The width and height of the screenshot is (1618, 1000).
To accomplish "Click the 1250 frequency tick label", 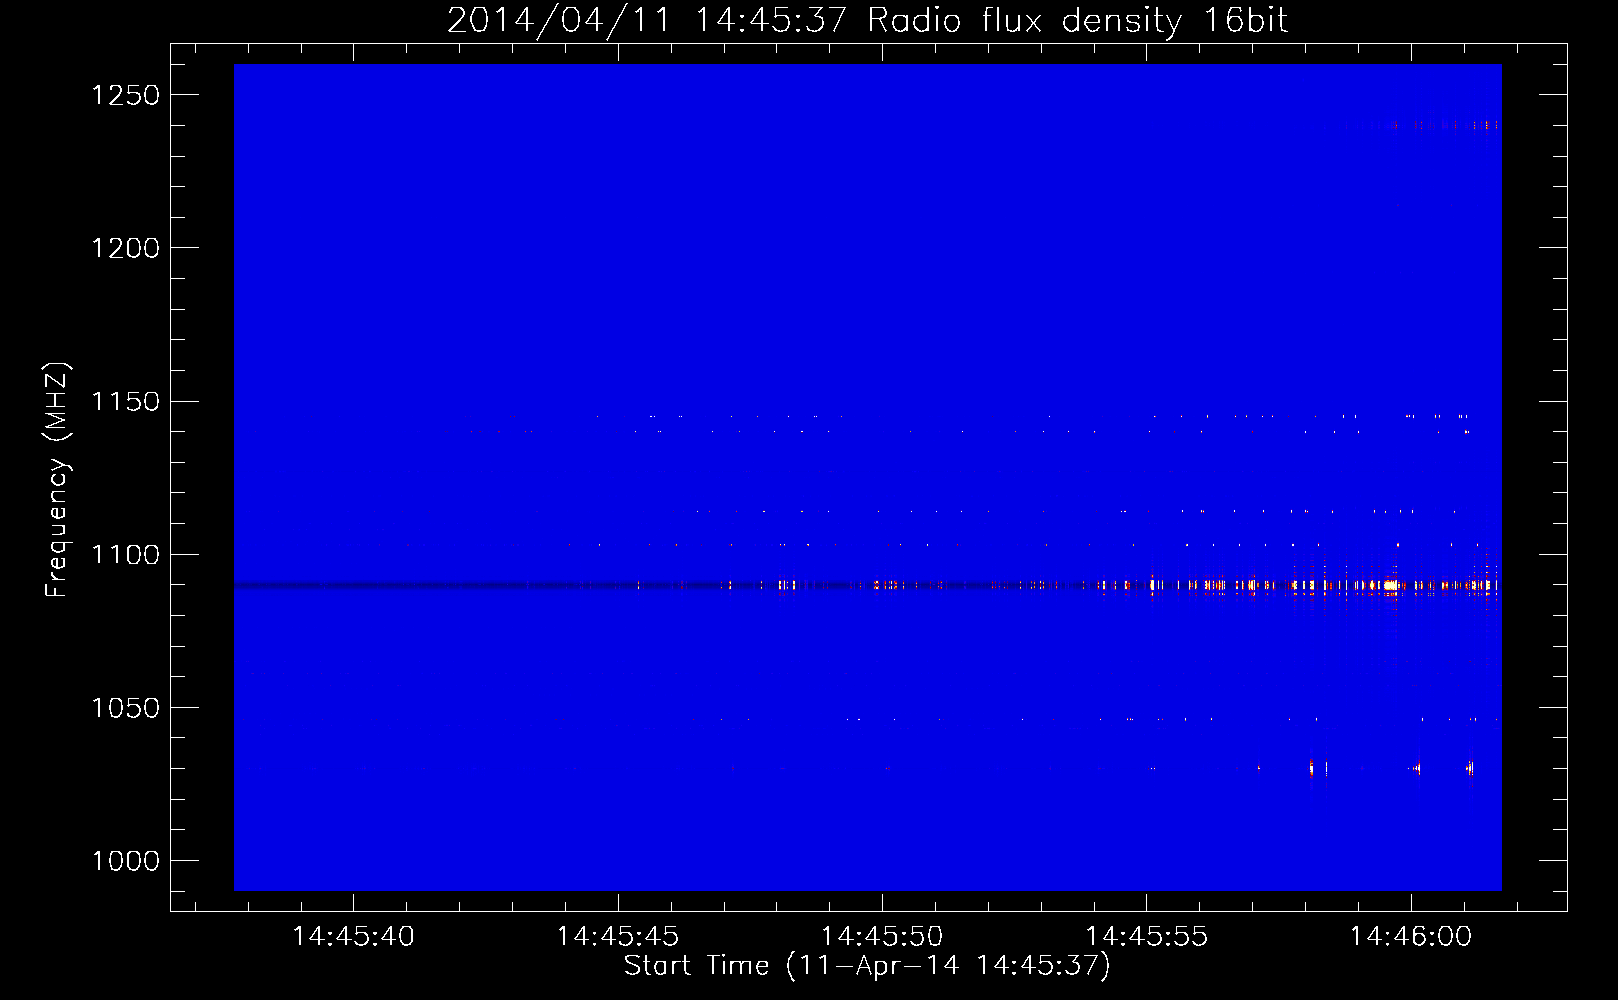I will [125, 95].
